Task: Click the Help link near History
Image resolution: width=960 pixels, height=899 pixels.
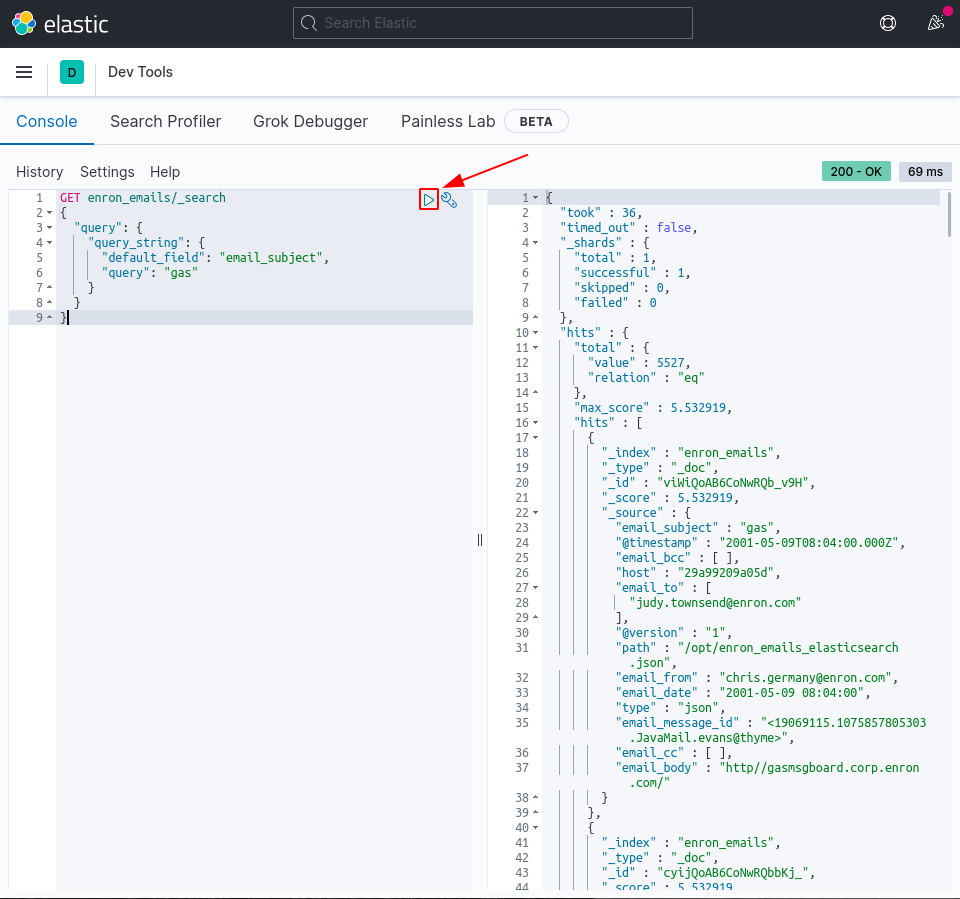Action: point(164,172)
